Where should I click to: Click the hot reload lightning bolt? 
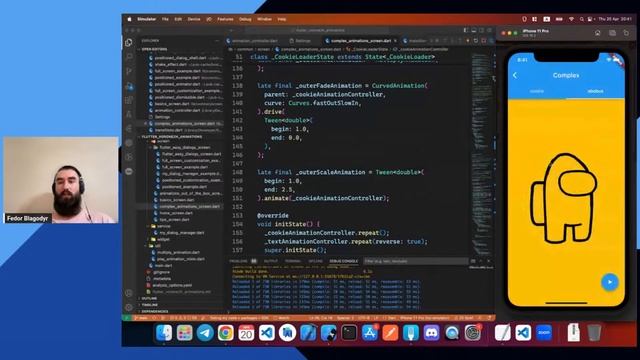click(468, 41)
